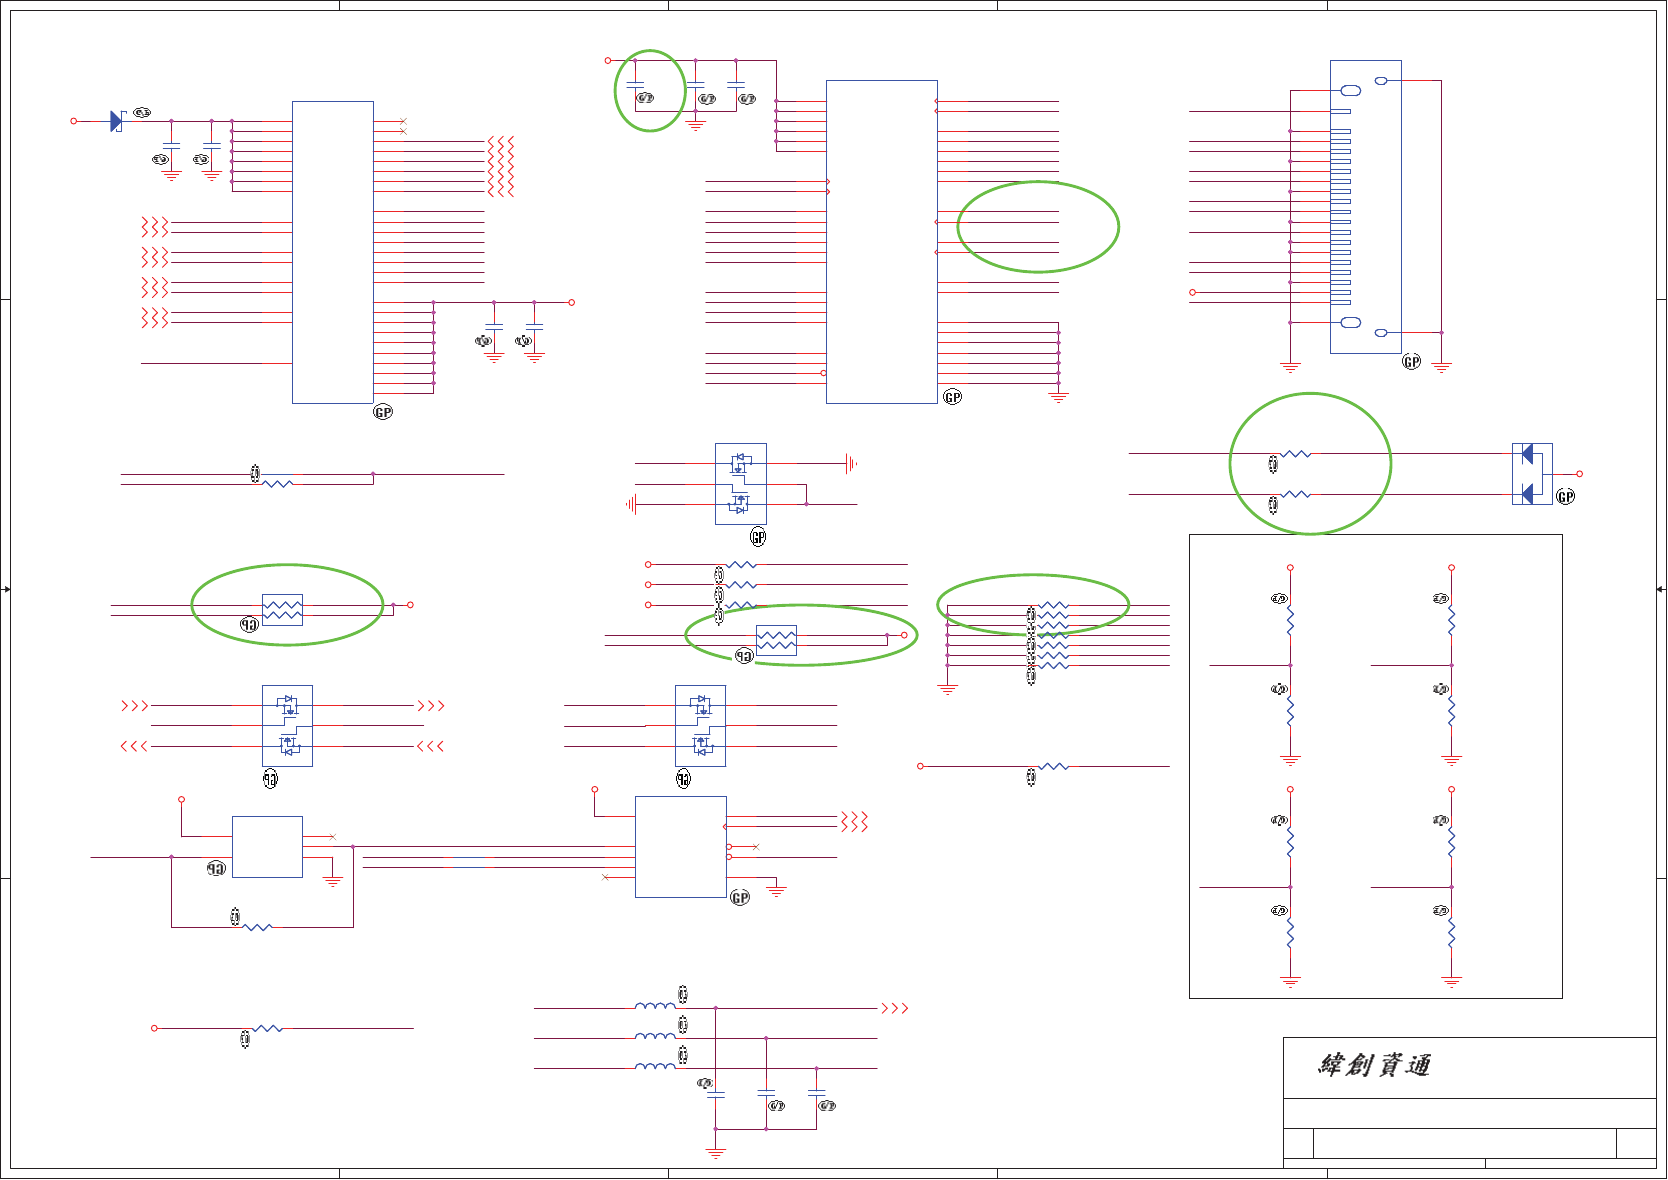1668x1180 pixels.
Task: Select the middle inductor in the bottom filter circuit
Action: [655, 1037]
